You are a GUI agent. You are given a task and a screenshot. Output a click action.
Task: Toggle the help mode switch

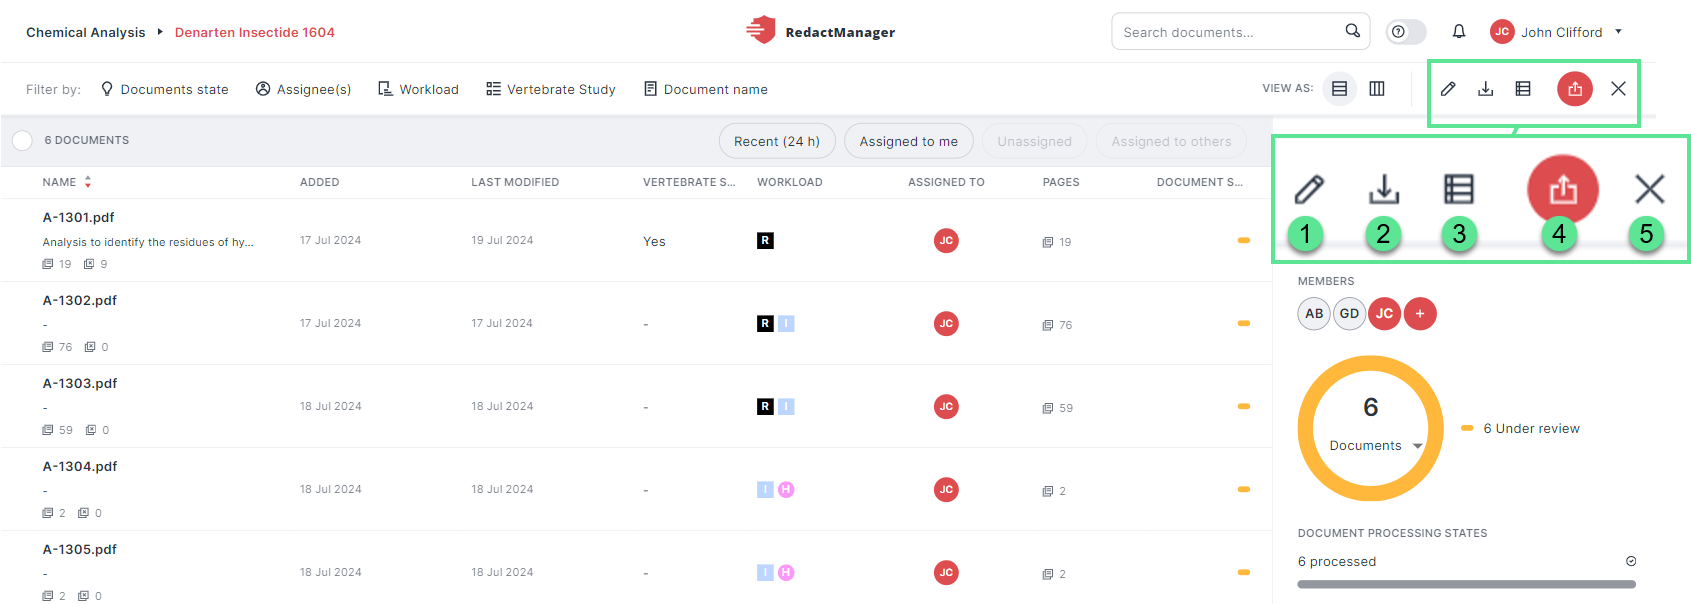[x=1405, y=32]
